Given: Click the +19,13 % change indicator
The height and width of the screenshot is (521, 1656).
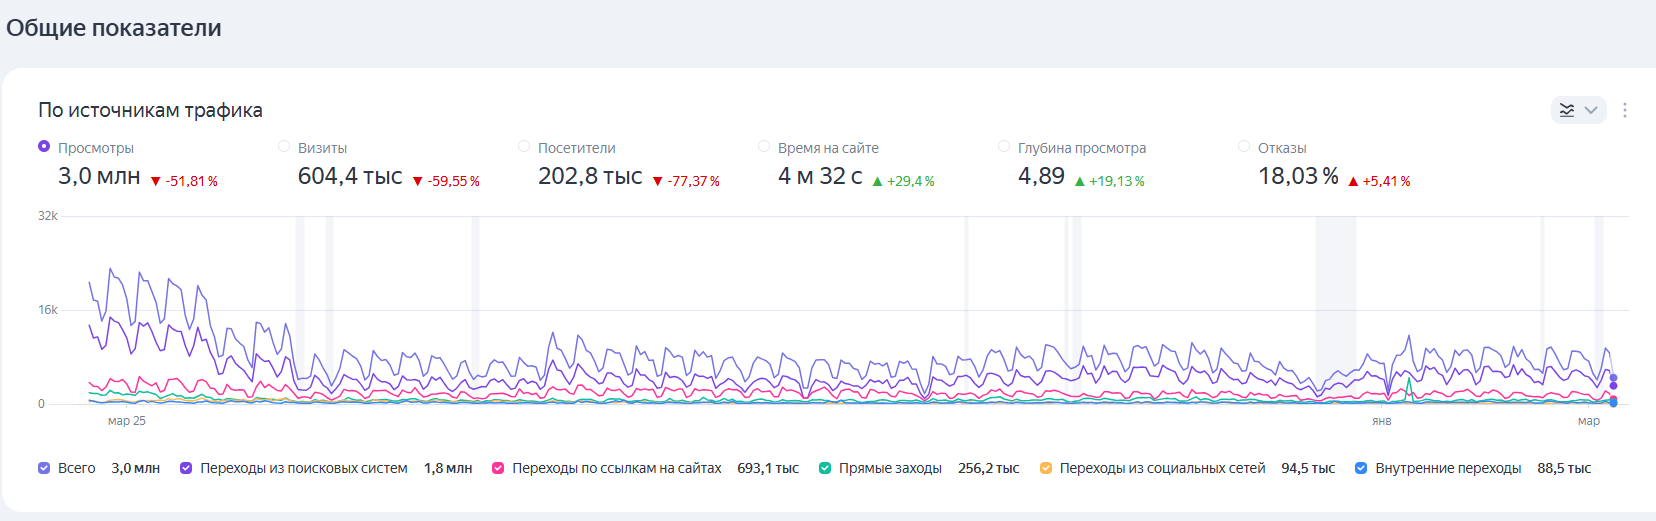Looking at the screenshot, I should 1110,181.
